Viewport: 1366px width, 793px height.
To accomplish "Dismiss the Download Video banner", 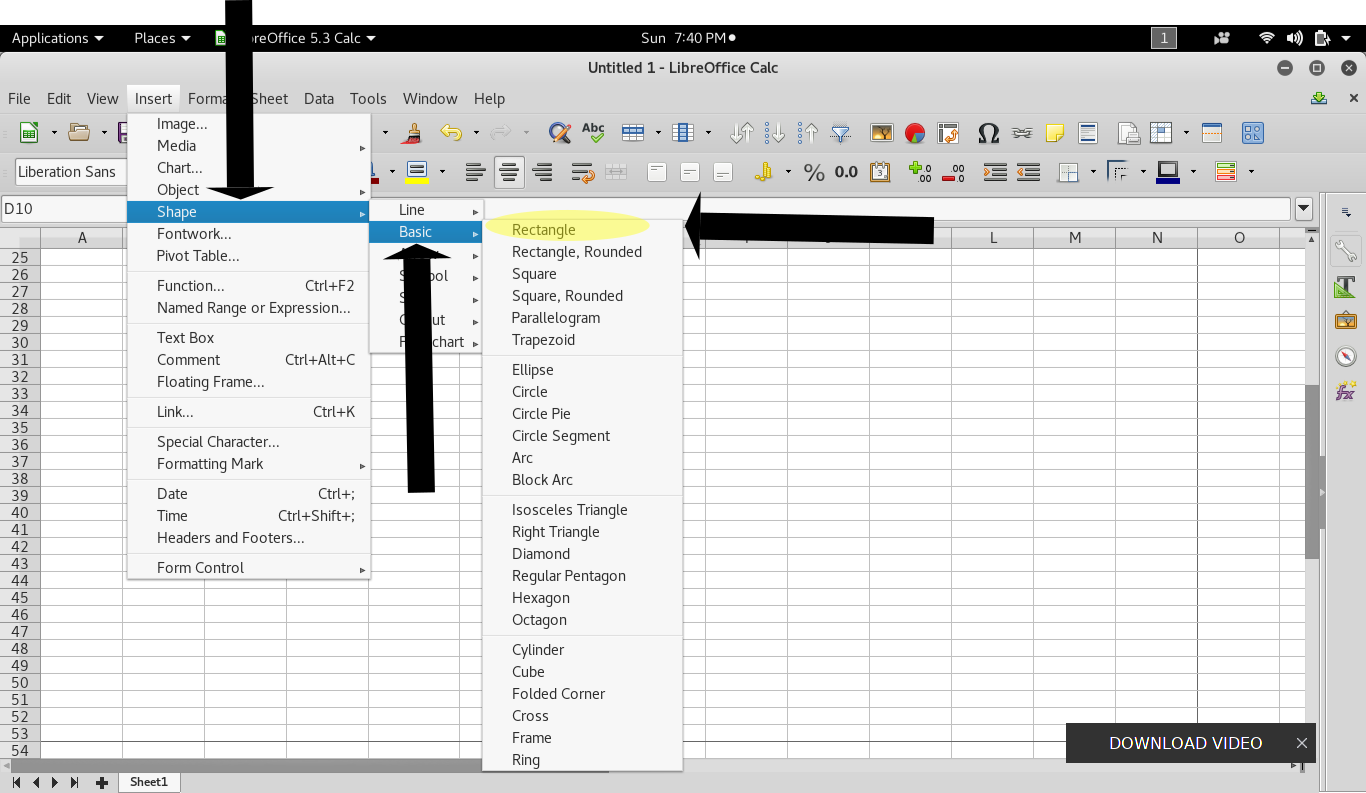I will (1302, 743).
